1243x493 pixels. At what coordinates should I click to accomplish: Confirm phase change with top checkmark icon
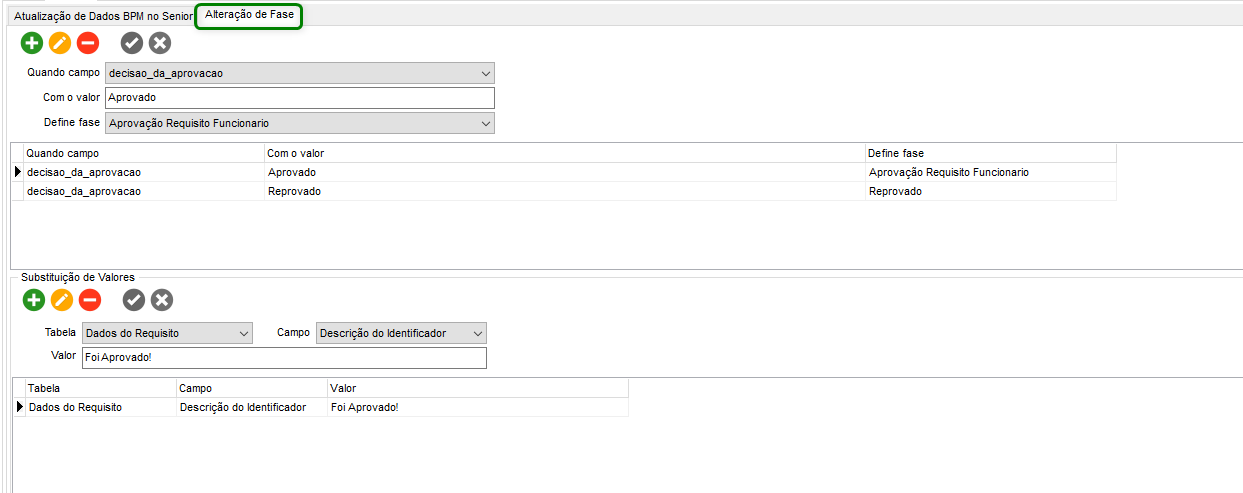[132, 43]
